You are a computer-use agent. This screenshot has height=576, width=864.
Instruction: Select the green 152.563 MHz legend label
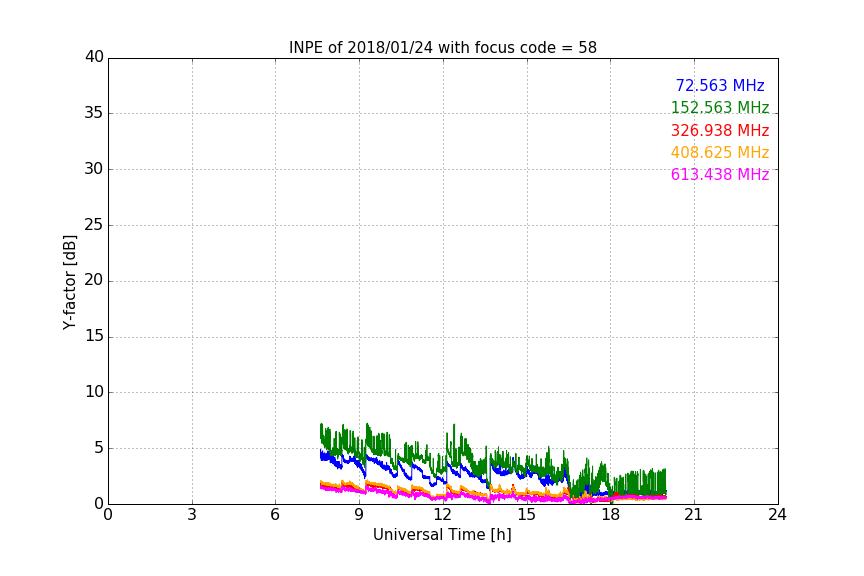(720, 107)
